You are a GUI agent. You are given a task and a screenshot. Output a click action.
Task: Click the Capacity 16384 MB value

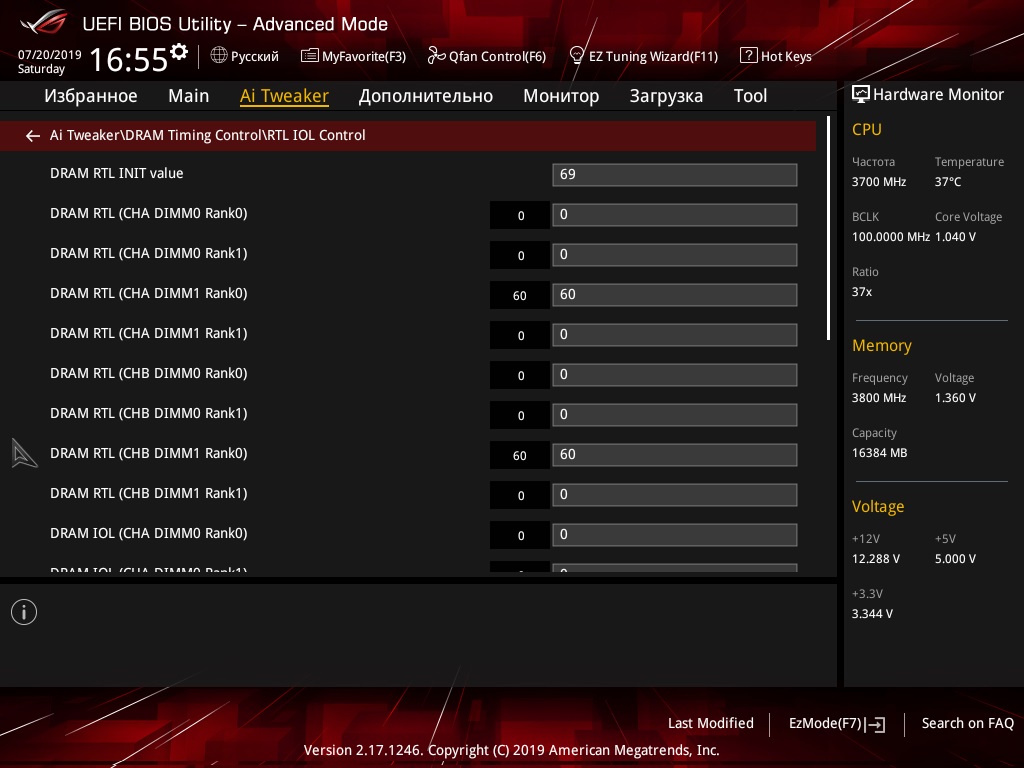(880, 453)
